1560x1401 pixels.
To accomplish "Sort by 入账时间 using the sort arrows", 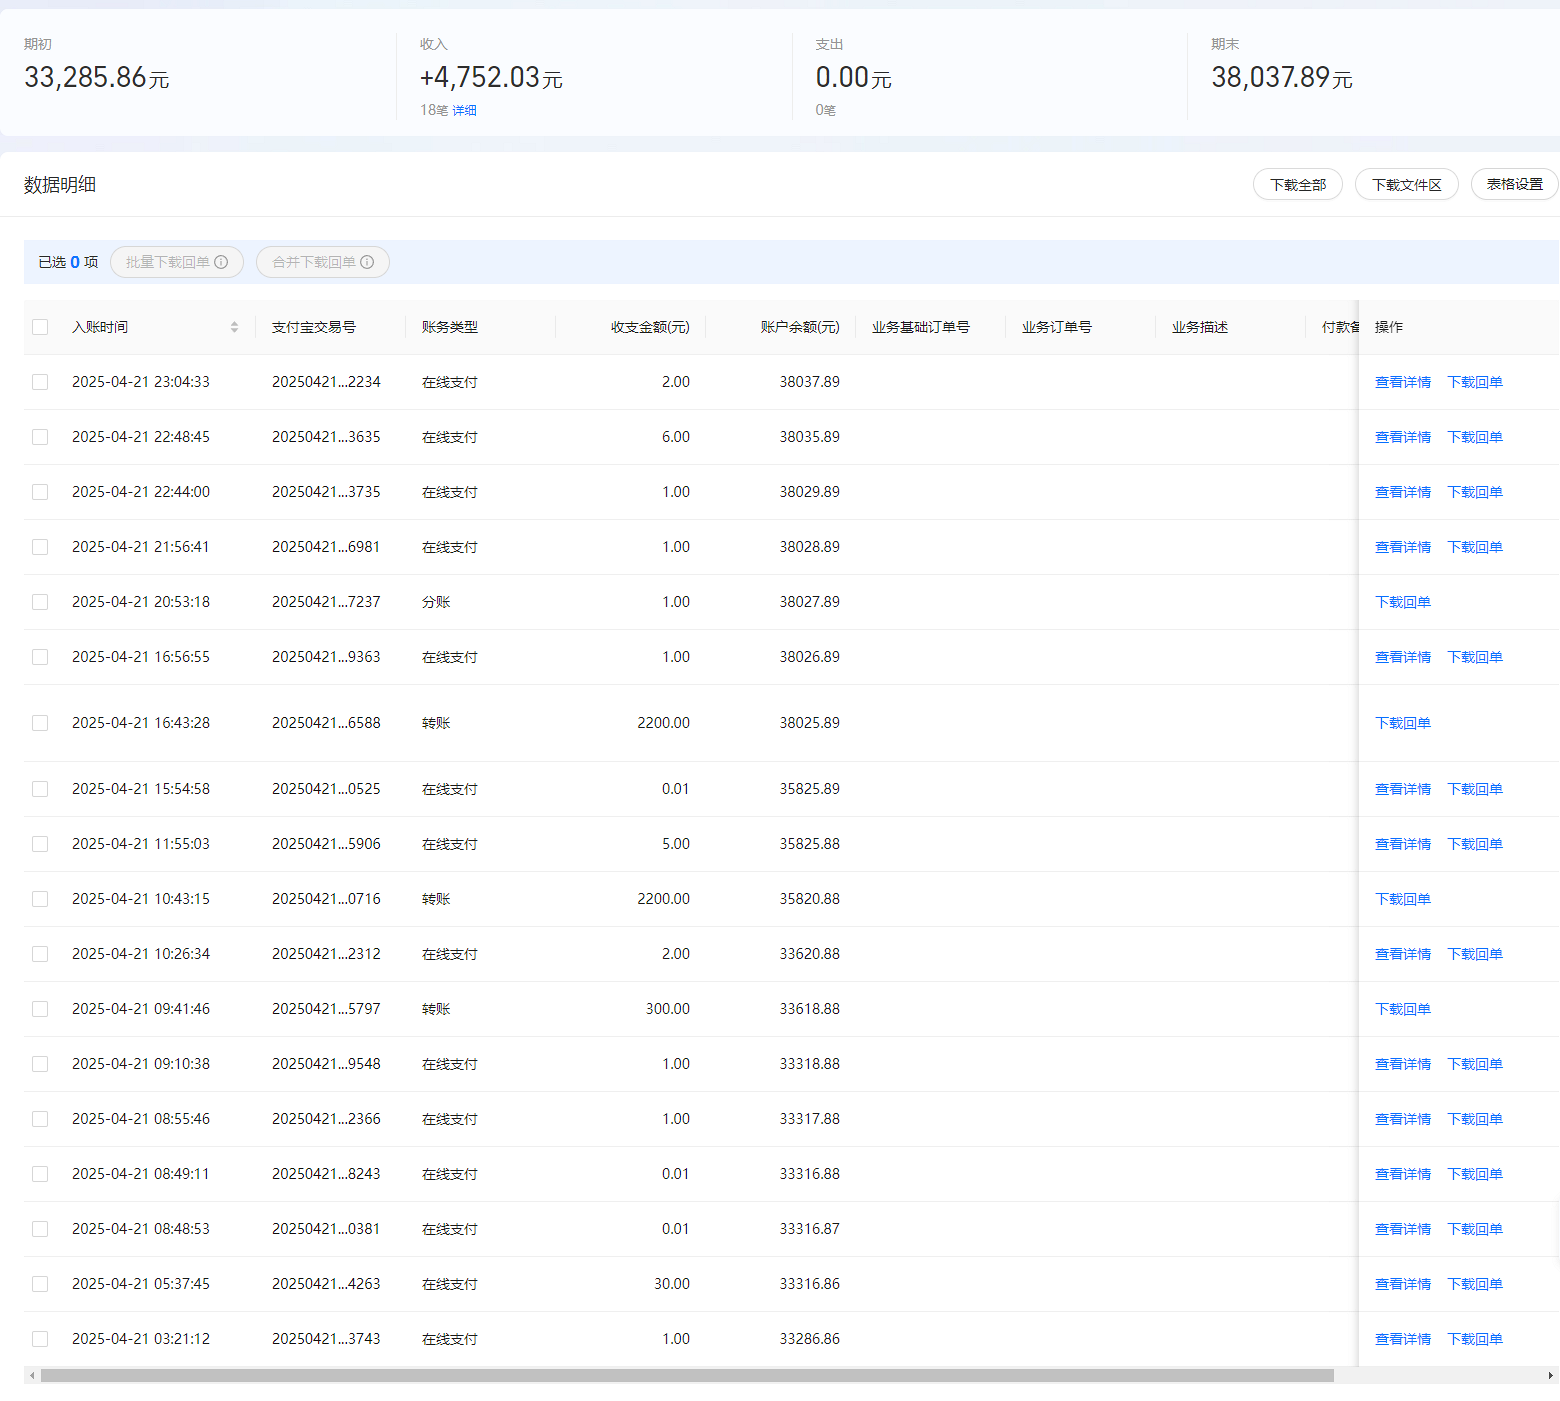I will [x=234, y=327].
